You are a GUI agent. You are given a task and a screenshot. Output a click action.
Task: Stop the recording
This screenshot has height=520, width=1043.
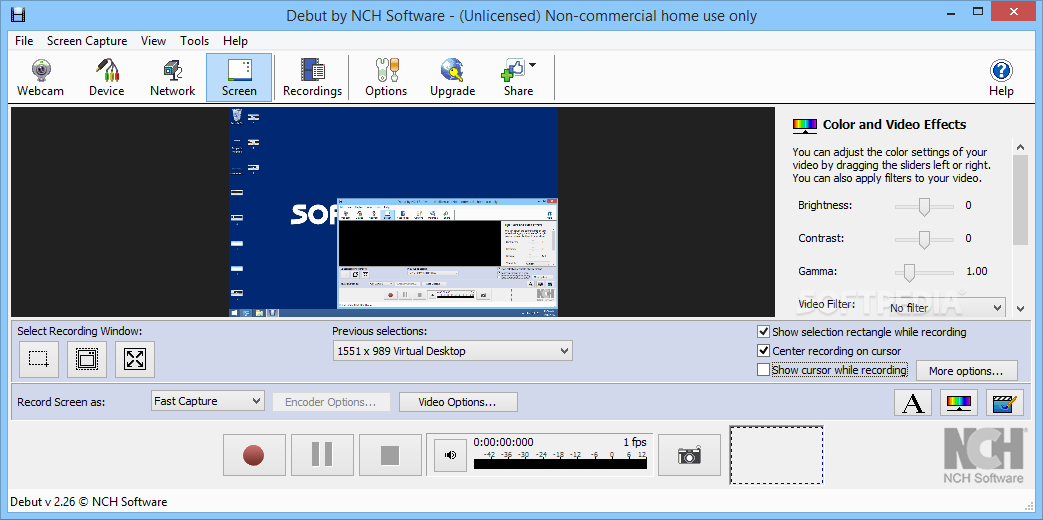click(x=390, y=455)
